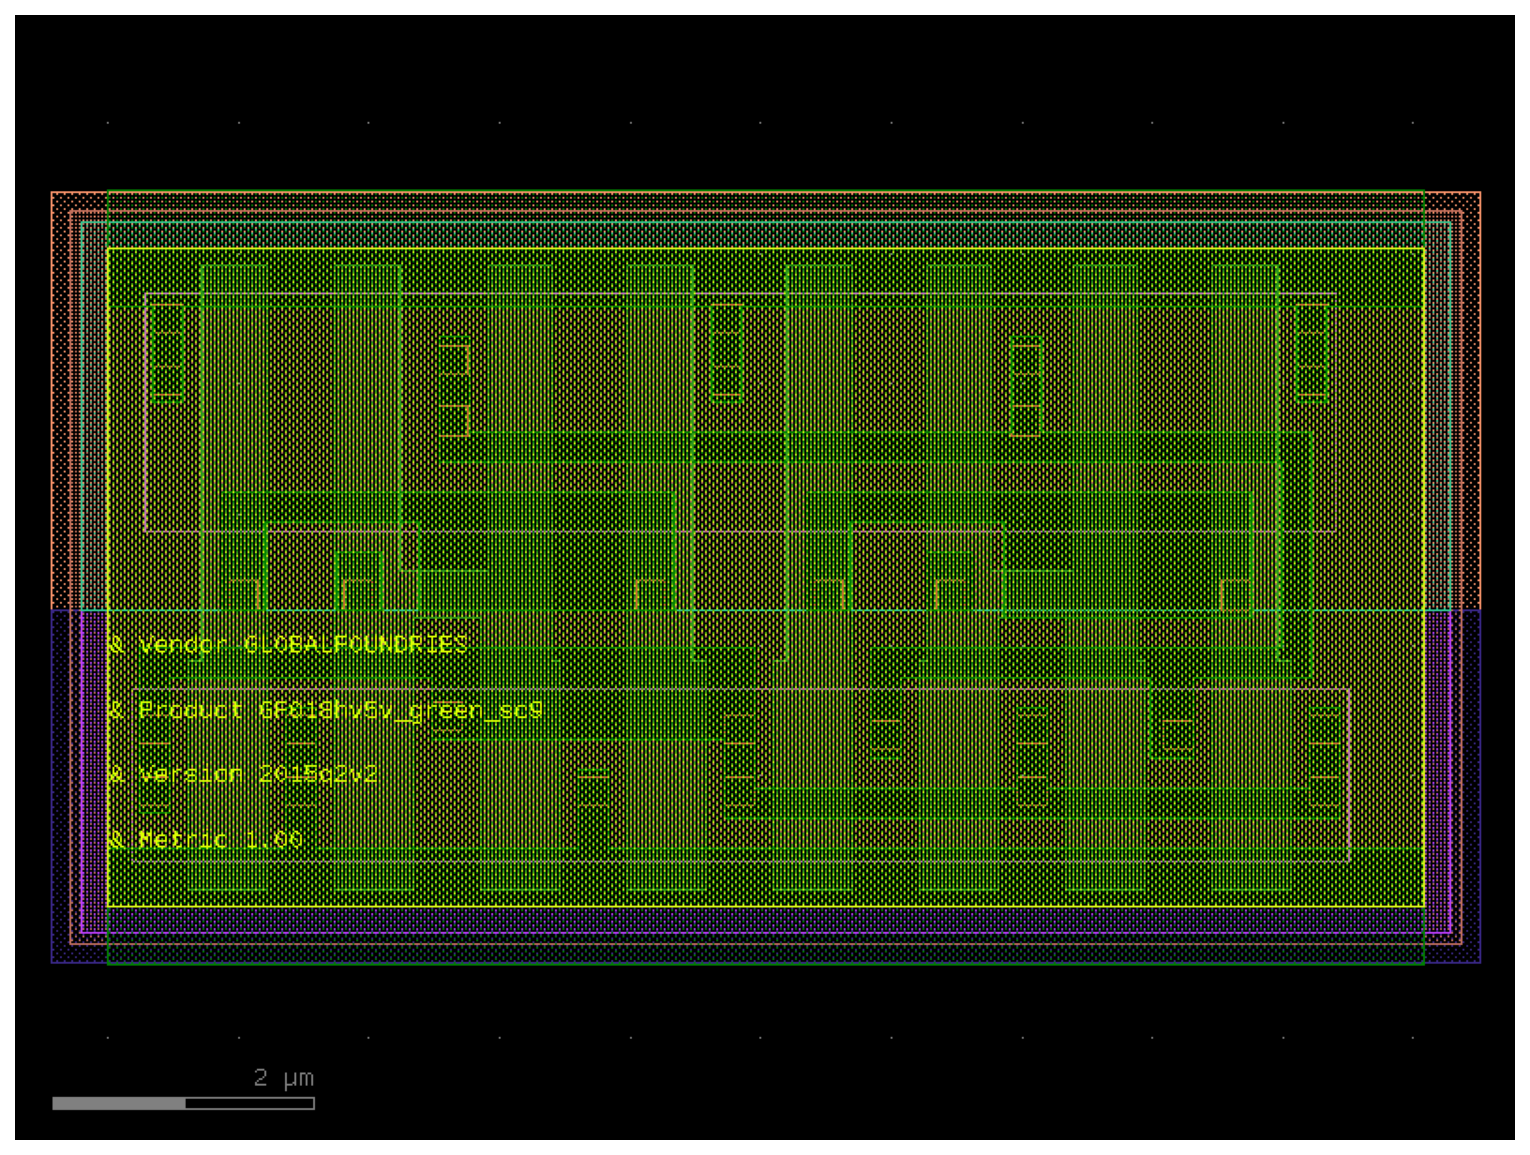1530x1155 pixels.
Task: Select the "& Product GF018hv5v_green_sc9" label
Action: 325,710
